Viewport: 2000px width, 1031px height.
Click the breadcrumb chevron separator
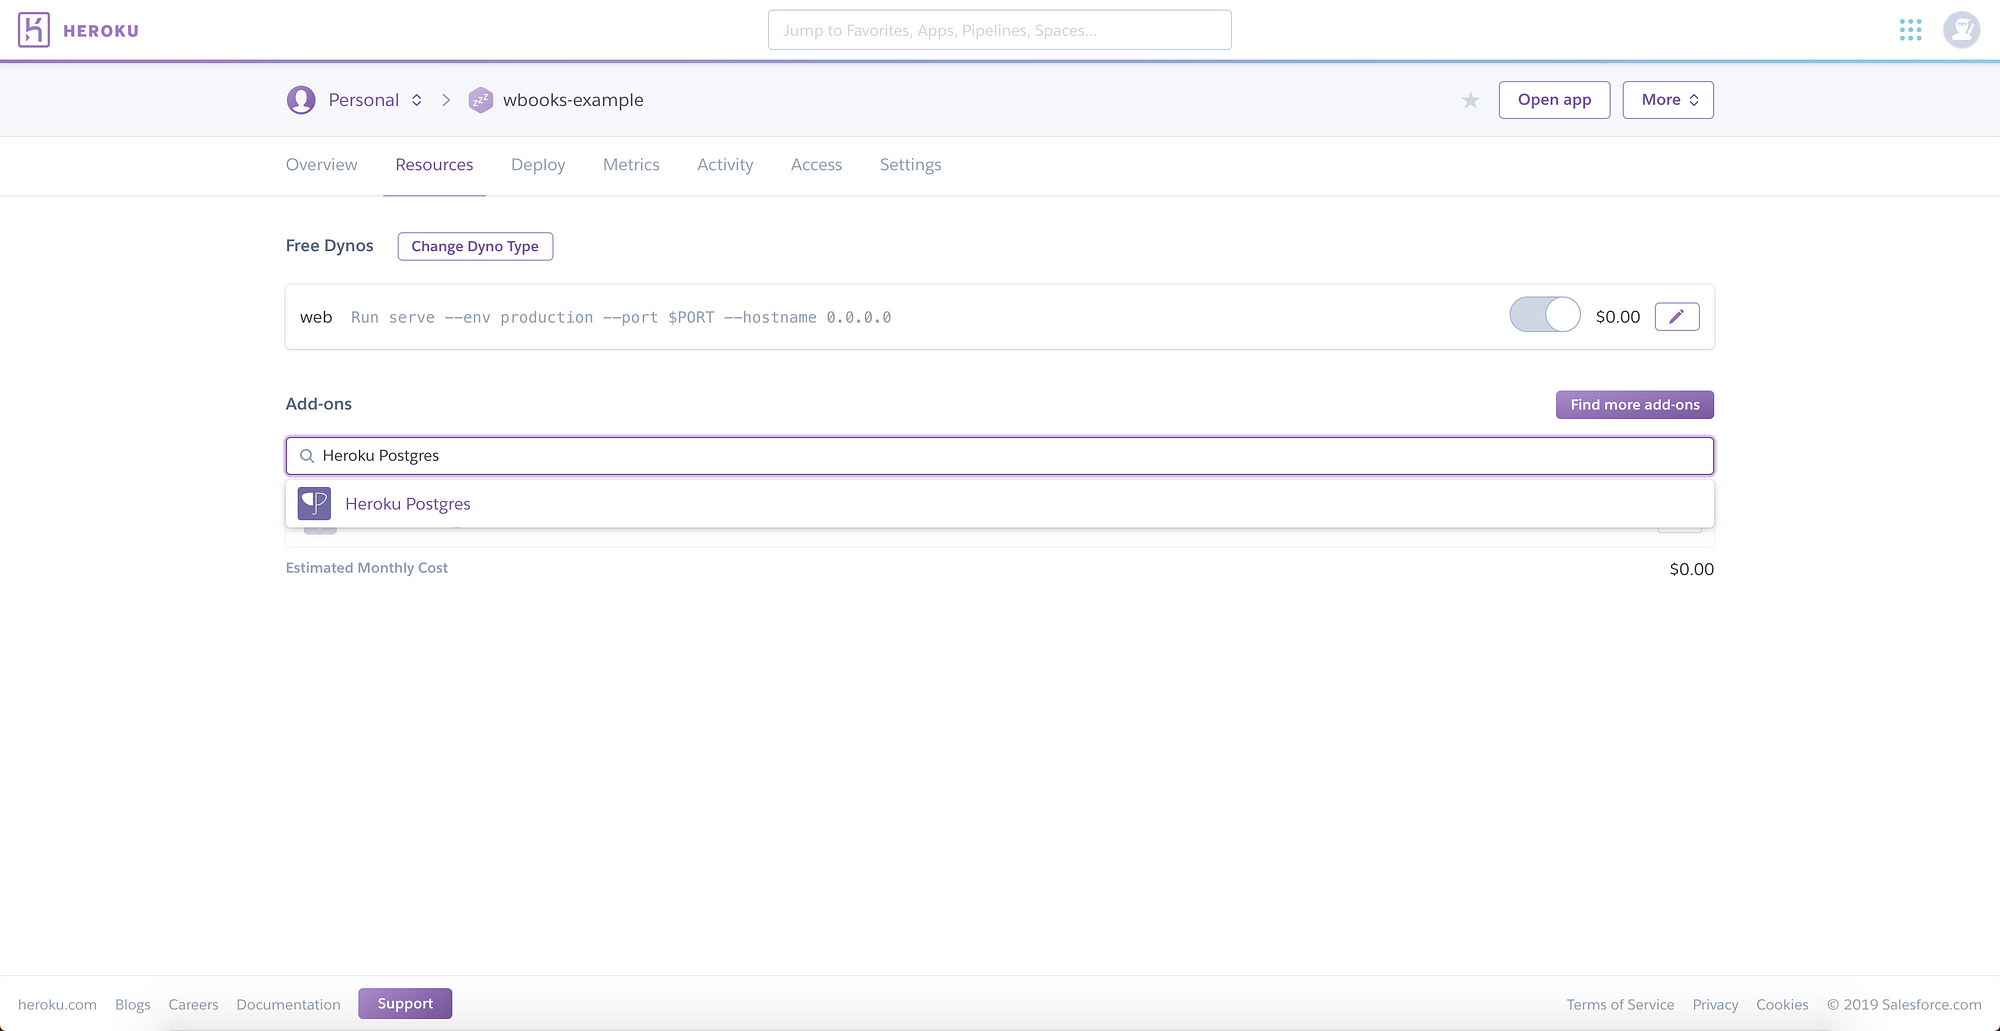click(446, 100)
